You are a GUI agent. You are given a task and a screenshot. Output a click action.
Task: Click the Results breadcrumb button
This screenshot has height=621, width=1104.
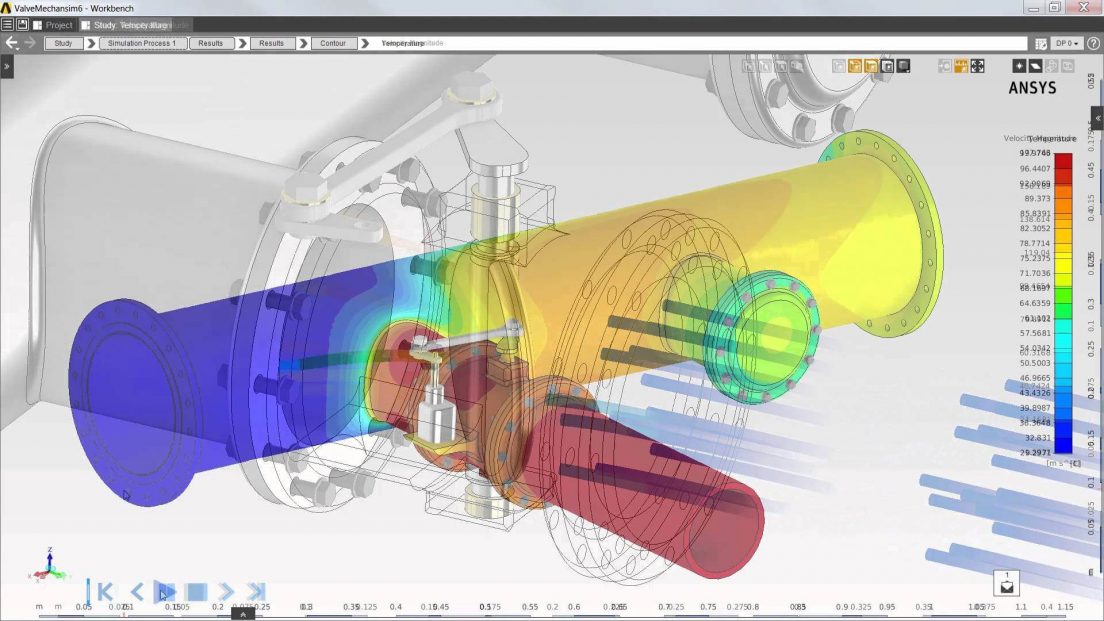click(x=211, y=43)
